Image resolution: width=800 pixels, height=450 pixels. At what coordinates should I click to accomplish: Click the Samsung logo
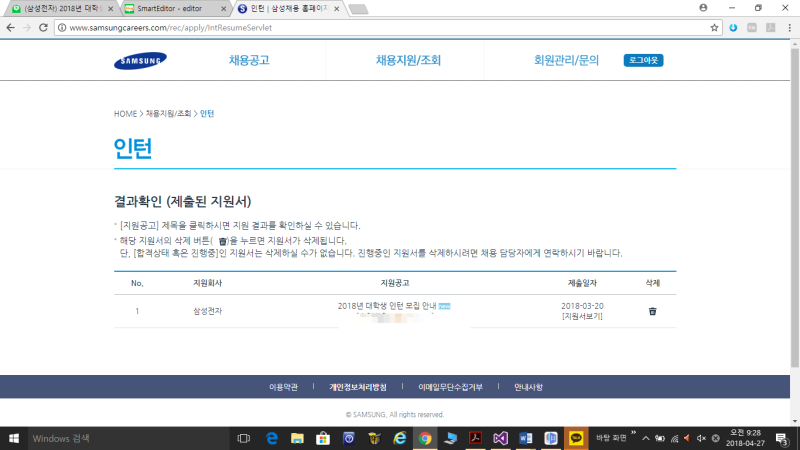(x=140, y=61)
